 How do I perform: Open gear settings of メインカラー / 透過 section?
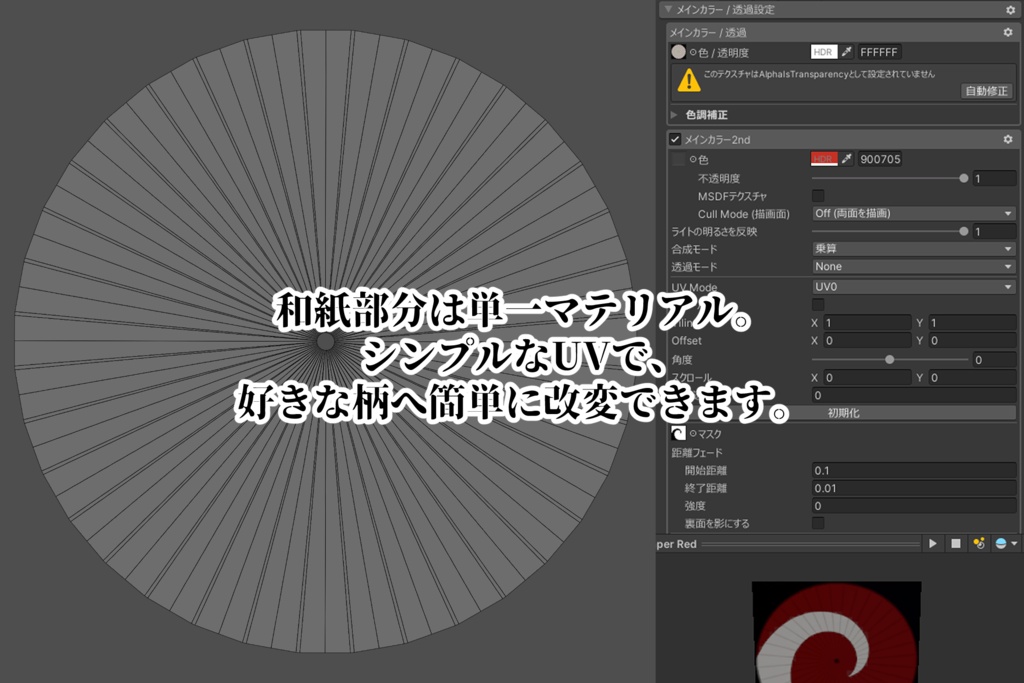1008,32
